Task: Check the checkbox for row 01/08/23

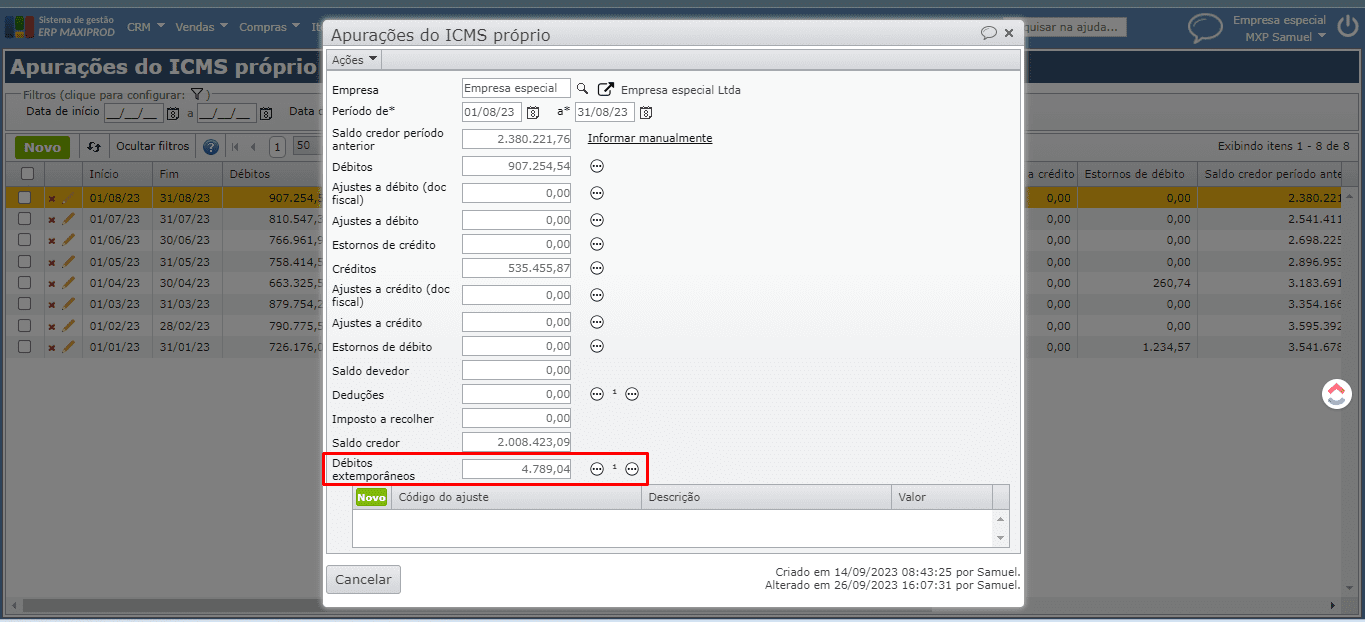Action: [x=25, y=197]
